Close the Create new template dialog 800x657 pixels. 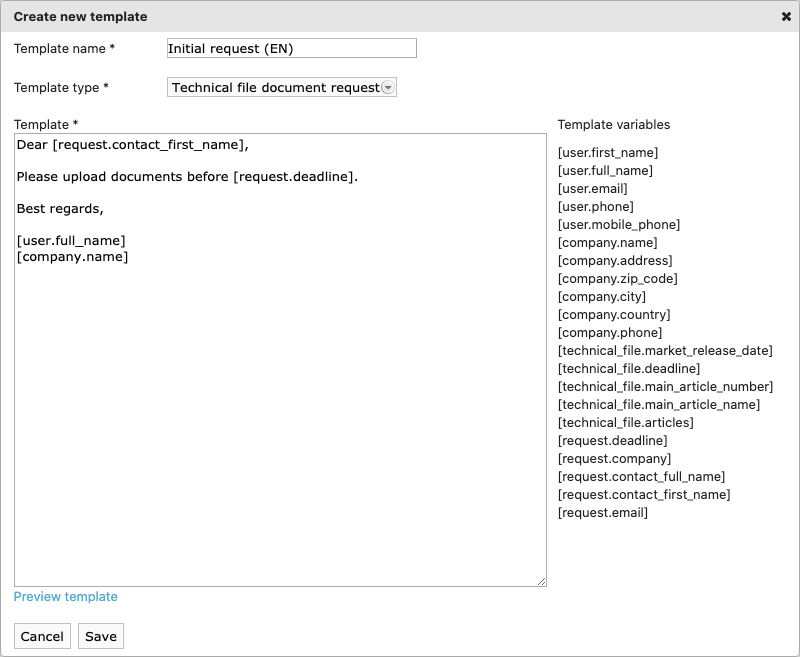coord(786,17)
